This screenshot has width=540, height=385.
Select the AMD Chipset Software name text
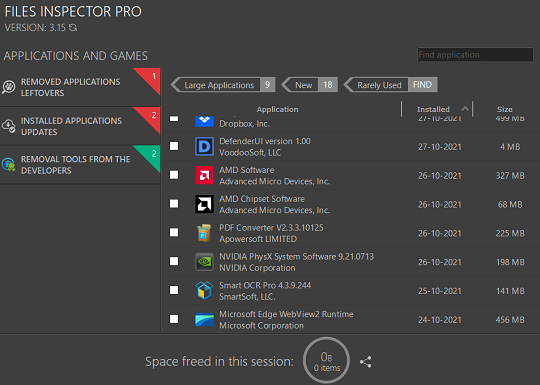click(x=262, y=199)
